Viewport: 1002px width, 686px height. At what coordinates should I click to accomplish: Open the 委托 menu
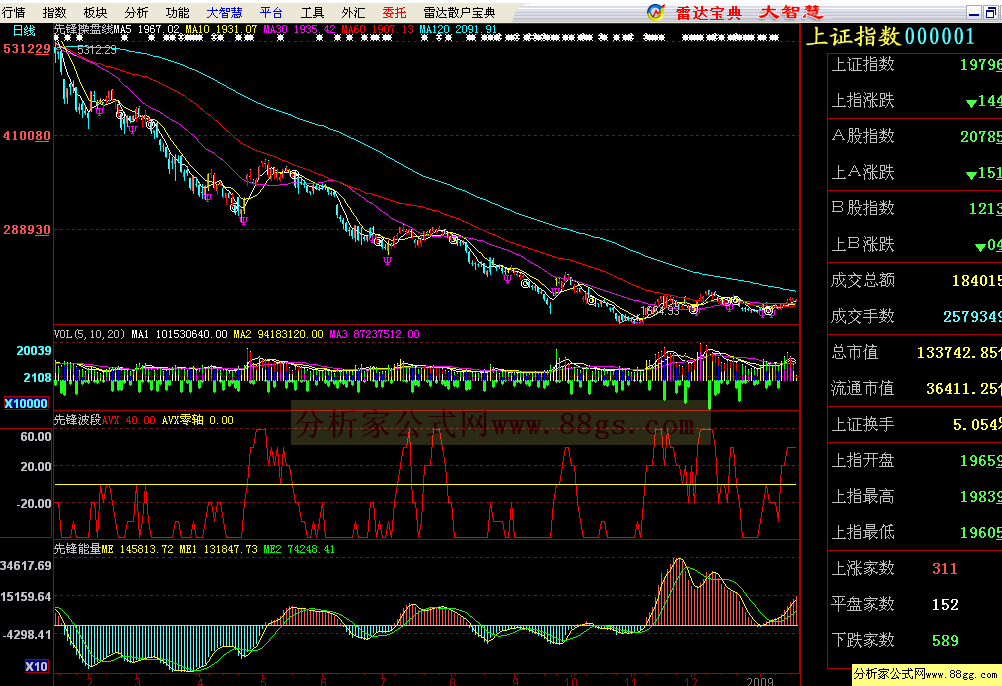click(394, 12)
